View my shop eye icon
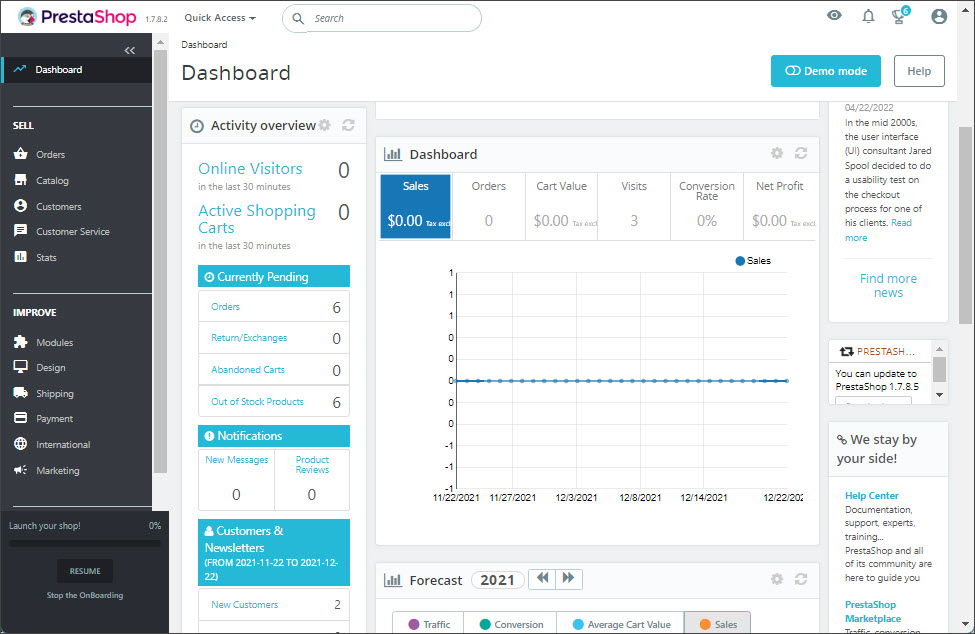 [x=834, y=16]
